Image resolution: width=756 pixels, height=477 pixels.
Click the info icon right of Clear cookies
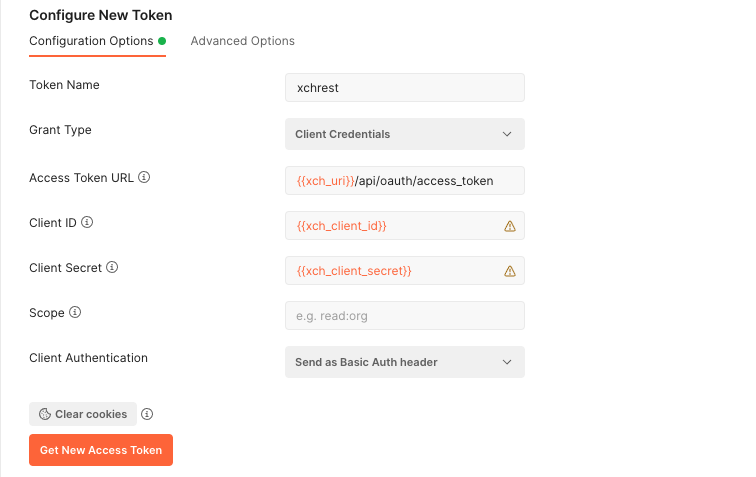[147, 414]
